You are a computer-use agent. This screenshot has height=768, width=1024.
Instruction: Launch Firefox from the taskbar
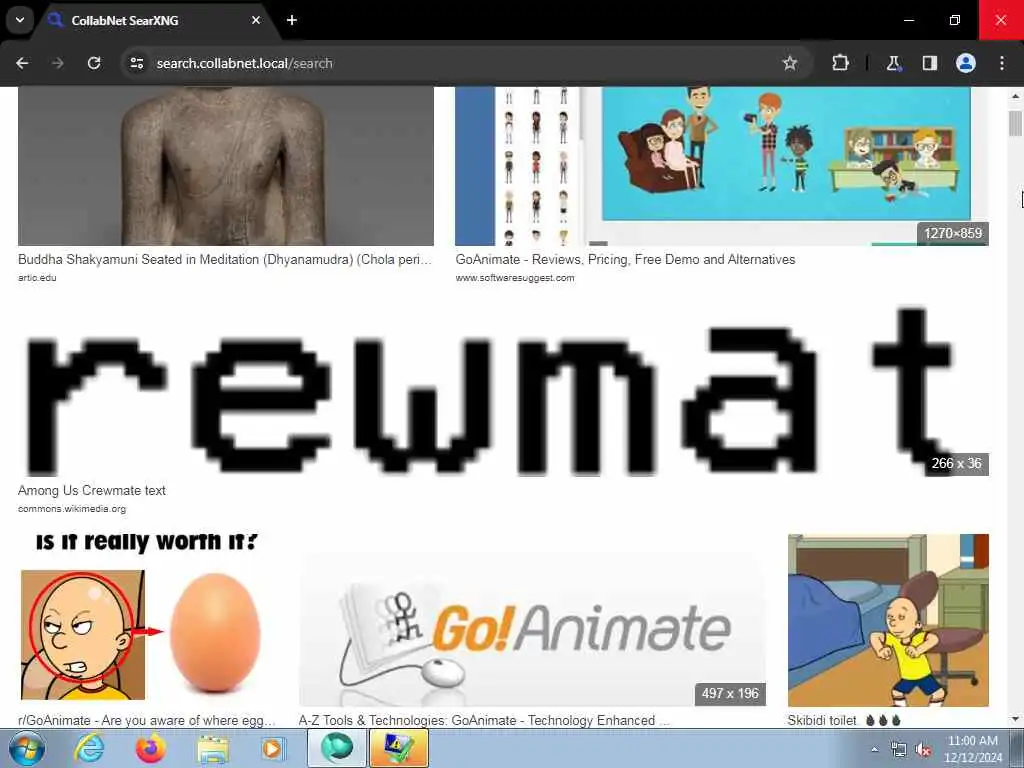(150, 748)
